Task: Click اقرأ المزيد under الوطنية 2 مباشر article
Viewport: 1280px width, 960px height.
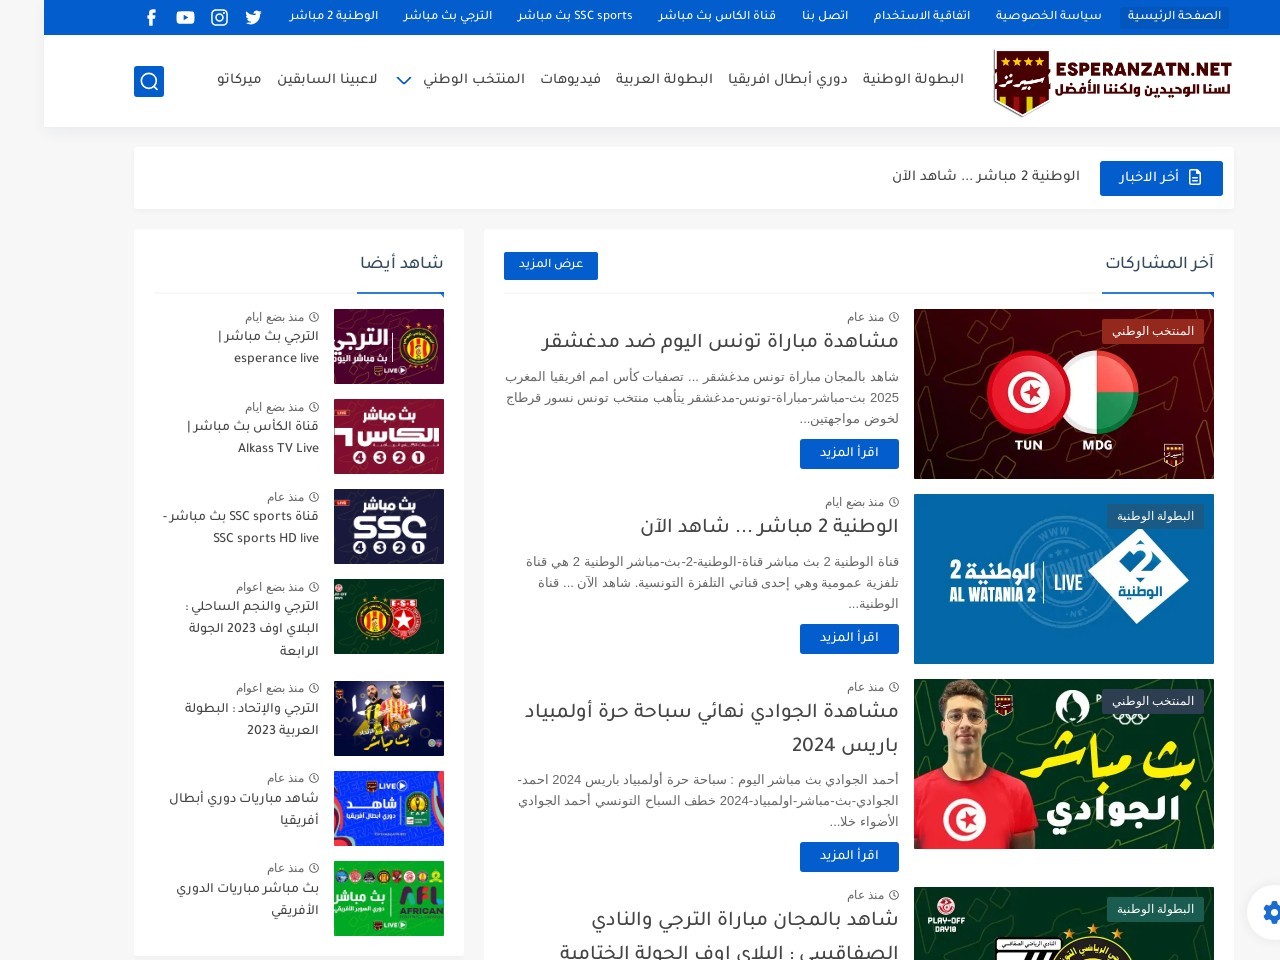Action: pos(849,638)
